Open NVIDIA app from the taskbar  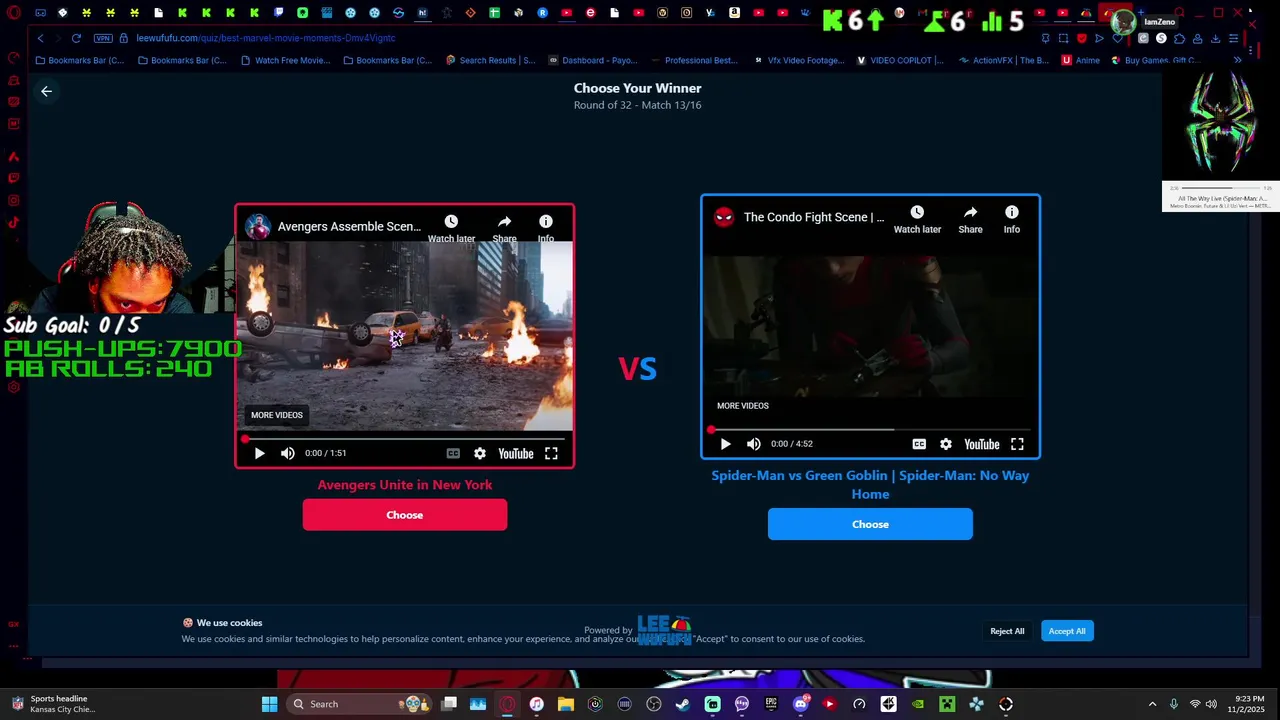(918, 704)
